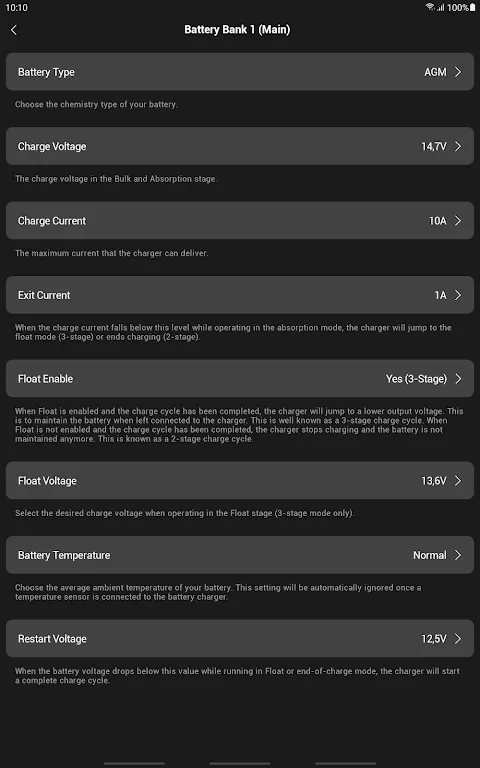Image resolution: width=480 pixels, height=768 pixels.
Task: Tap the Battery Bank 1 (Main) title
Action: [237, 30]
